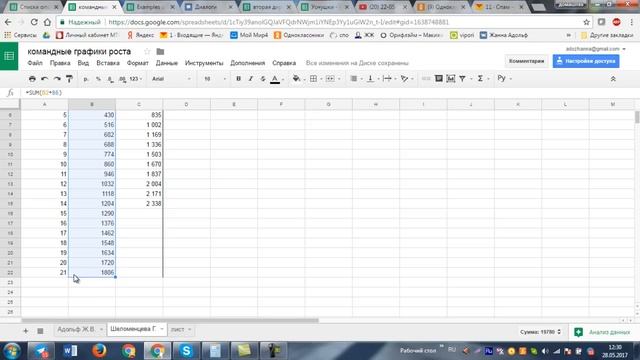Toggle italic formatting

(251, 79)
